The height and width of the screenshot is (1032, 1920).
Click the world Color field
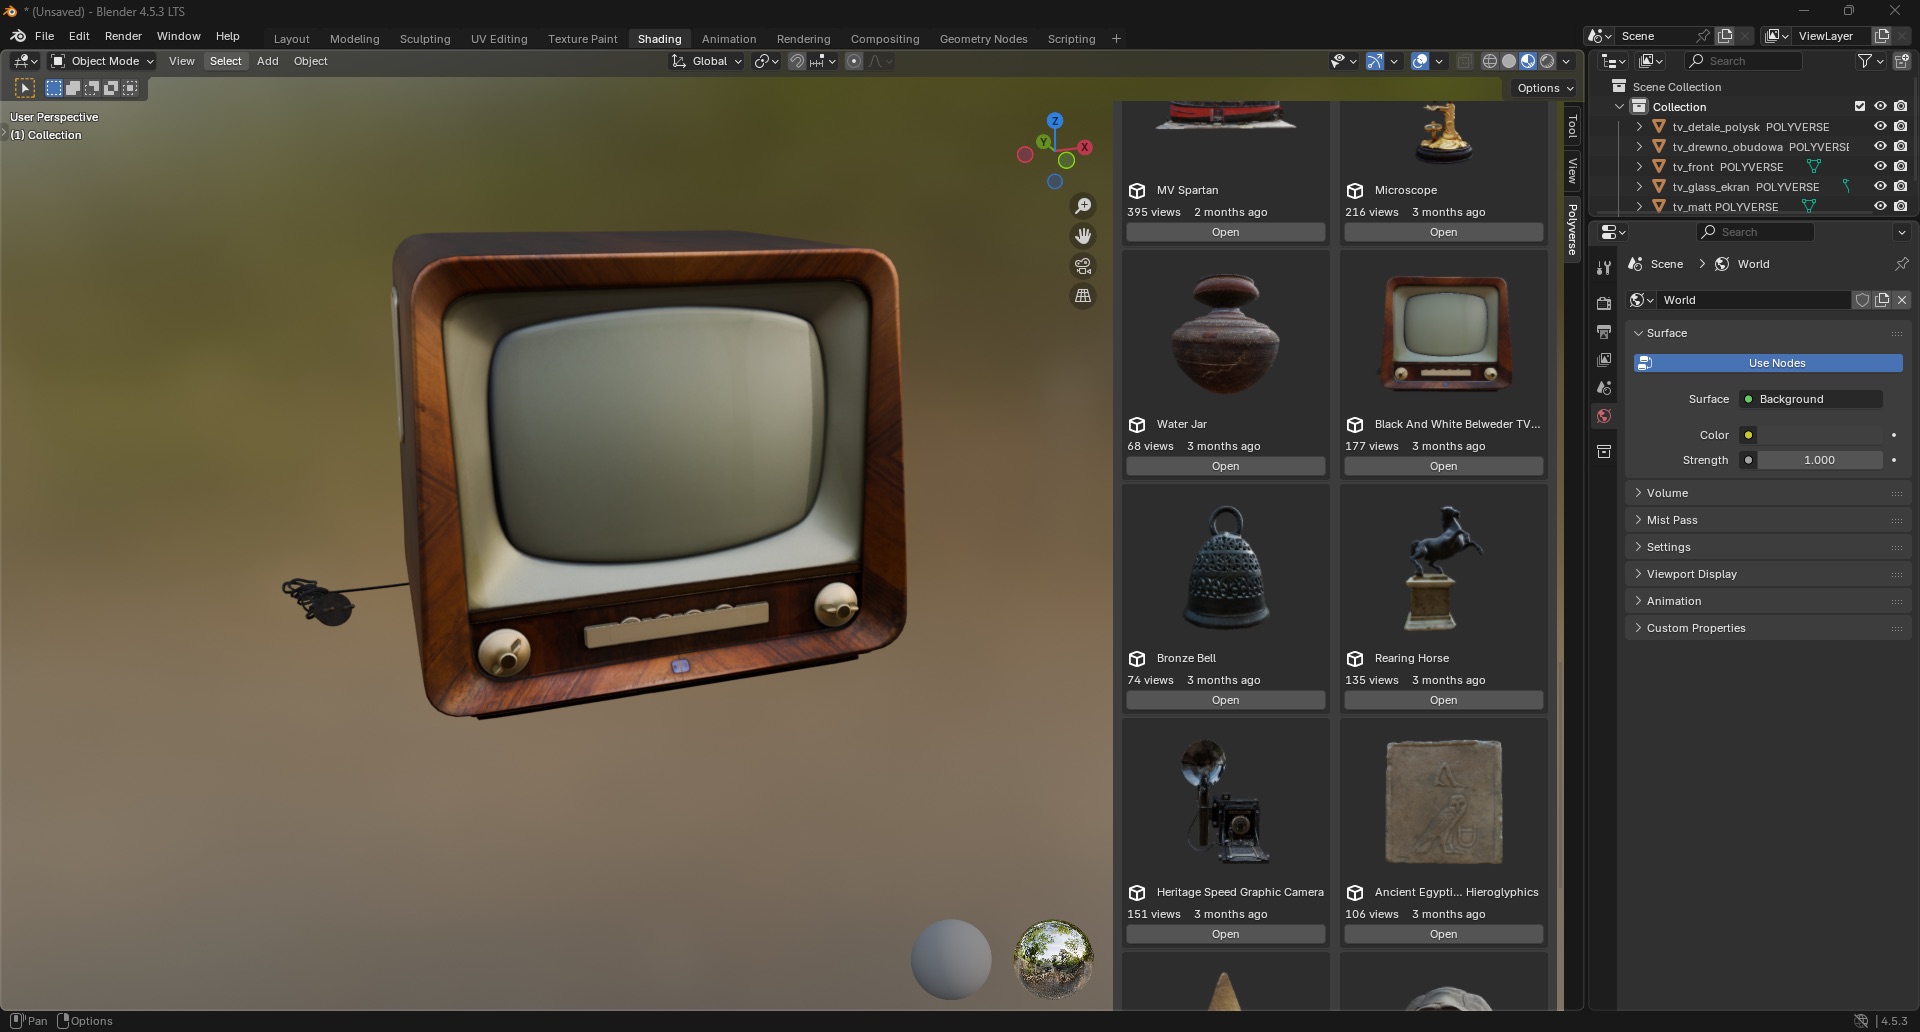(1820, 435)
